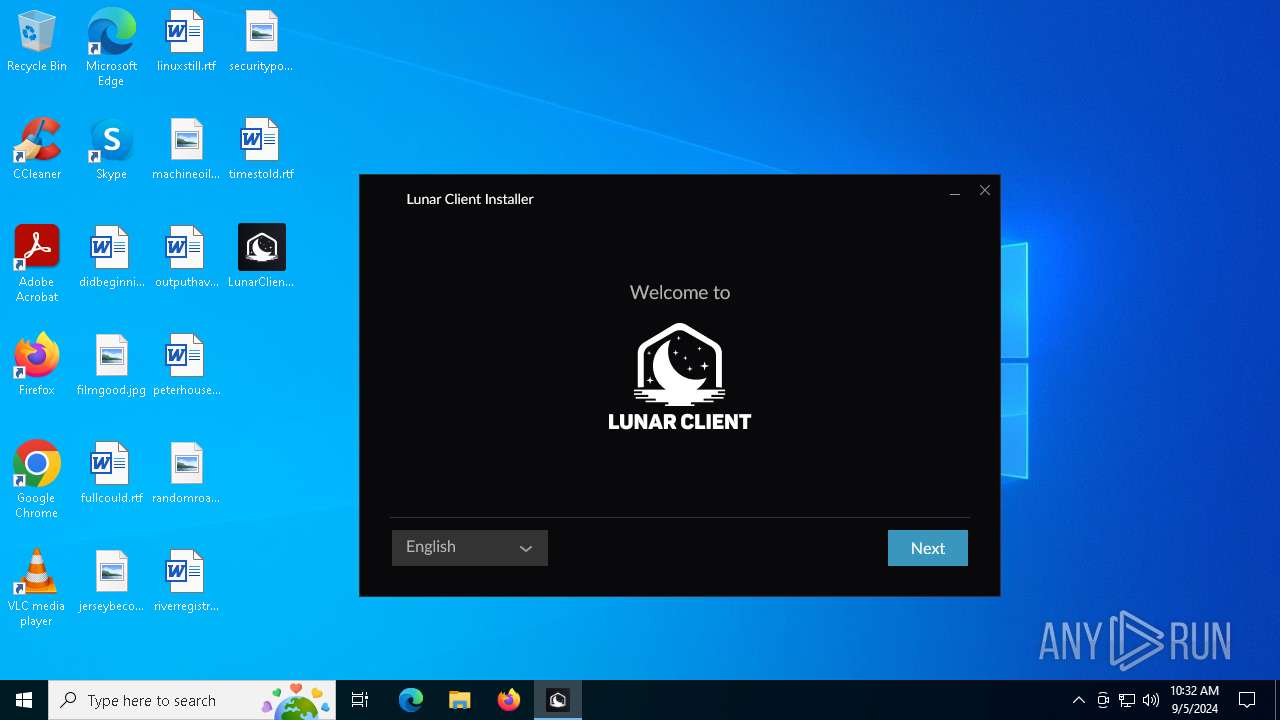Select randomroa... image file icon
Screen dimensions: 1280x720
pyautogui.click(x=186, y=473)
